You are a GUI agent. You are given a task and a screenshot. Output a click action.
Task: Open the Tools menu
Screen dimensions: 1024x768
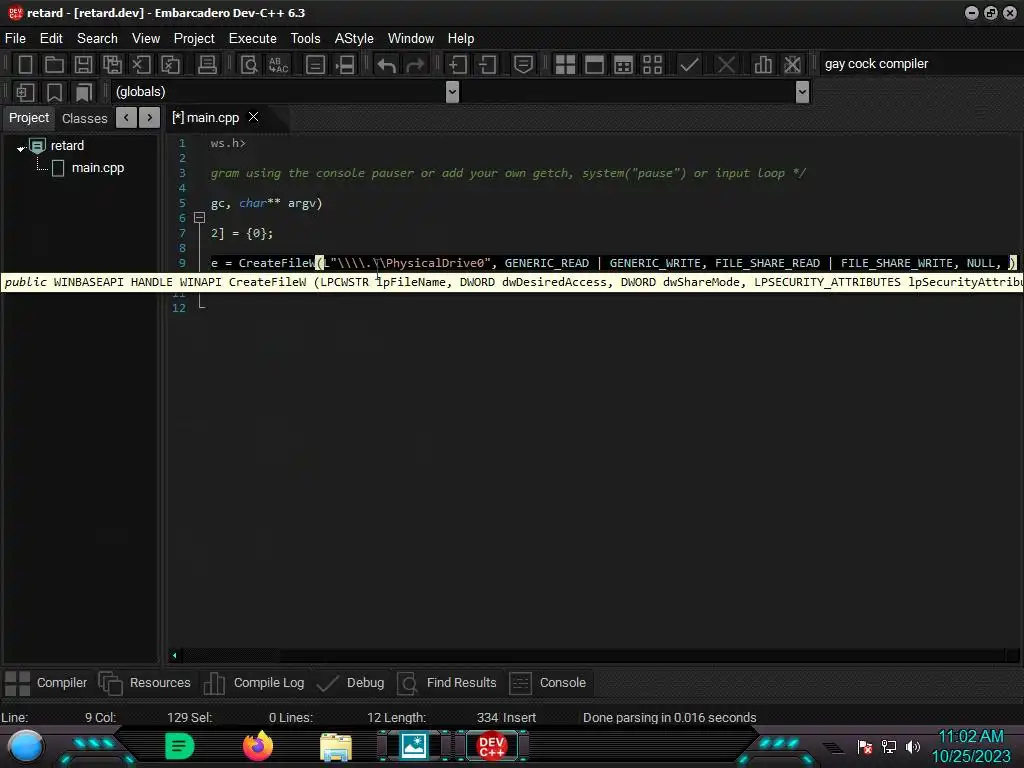coord(306,39)
